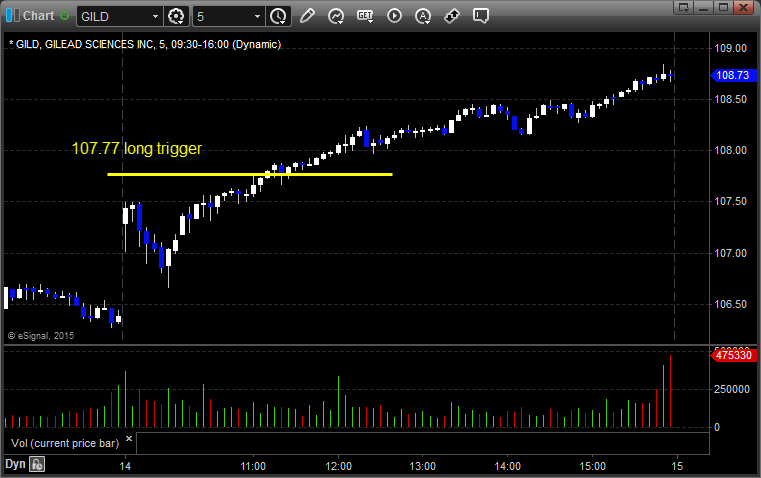
Task: Open the GILD symbol dropdown
Action: pyautogui.click(x=155, y=16)
